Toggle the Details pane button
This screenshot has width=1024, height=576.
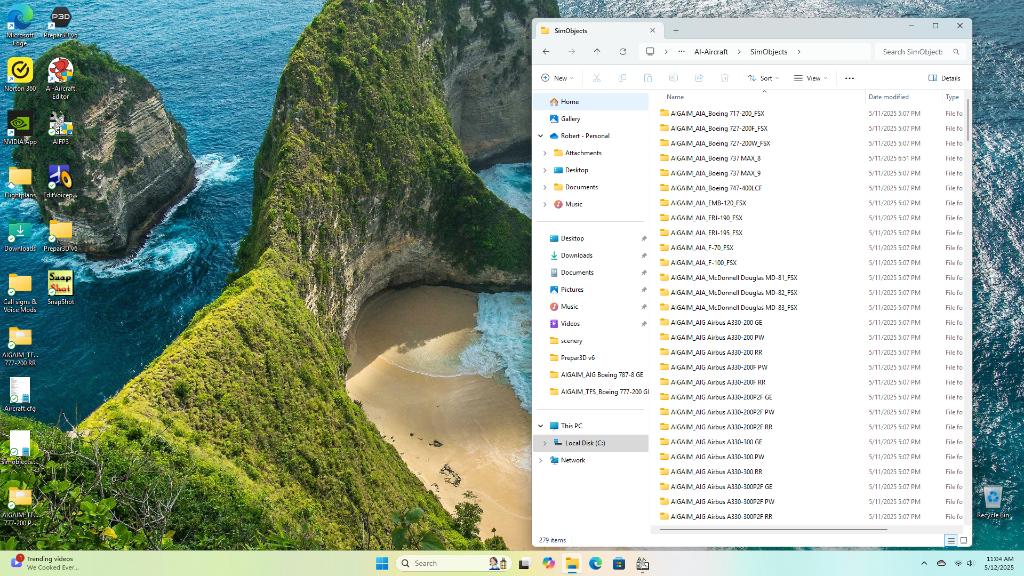click(x=944, y=78)
